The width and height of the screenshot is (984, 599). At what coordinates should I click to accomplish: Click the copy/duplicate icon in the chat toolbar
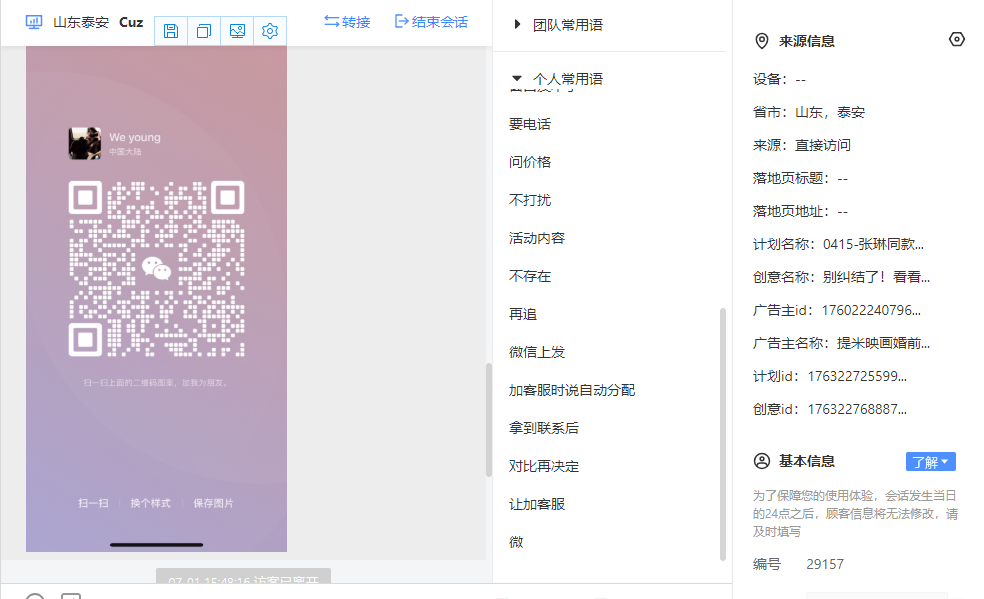pyautogui.click(x=204, y=31)
